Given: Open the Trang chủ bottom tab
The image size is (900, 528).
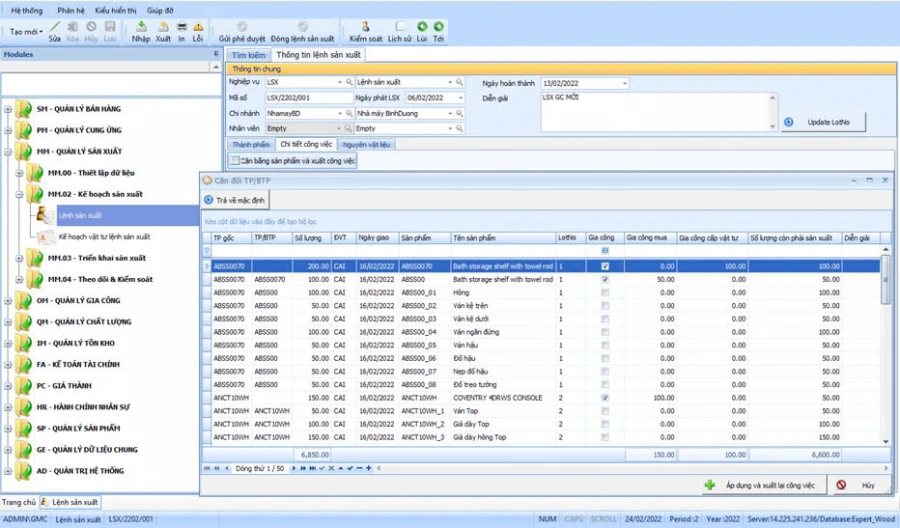Looking at the screenshot, I should [x=19, y=502].
